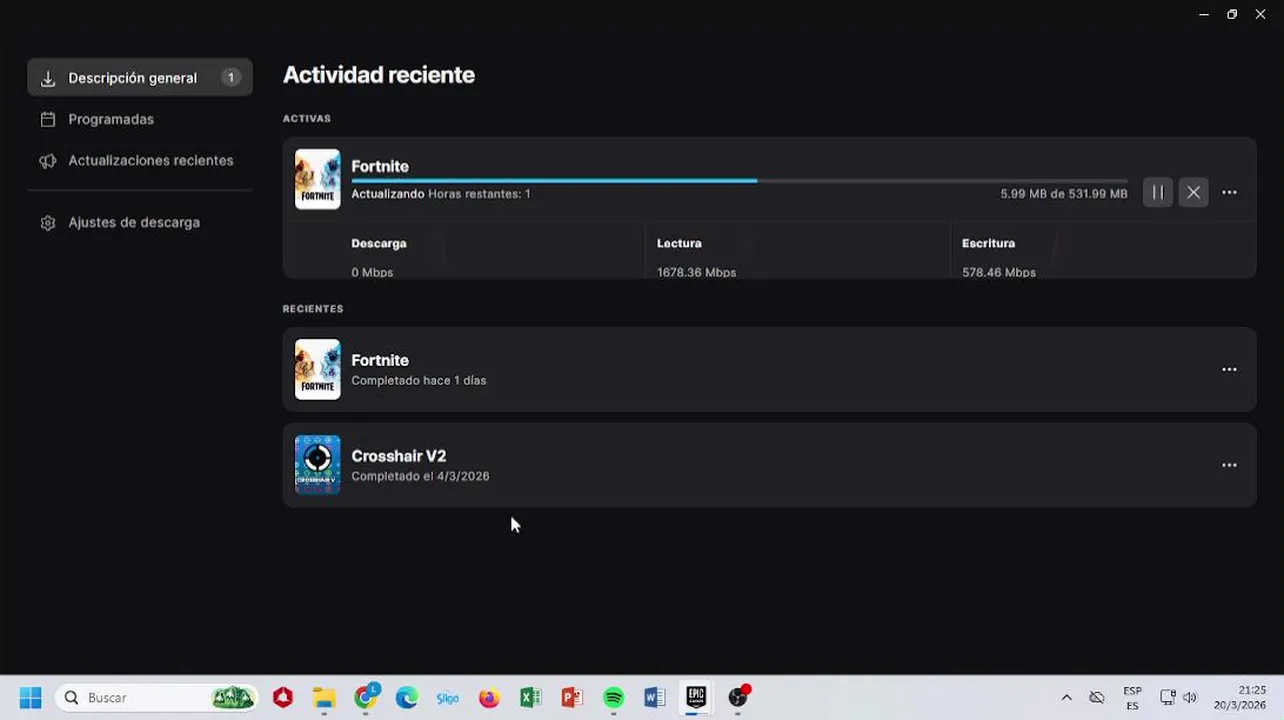The height and width of the screenshot is (720, 1284).
Task: Click the Escritura speed label
Action: click(988, 243)
